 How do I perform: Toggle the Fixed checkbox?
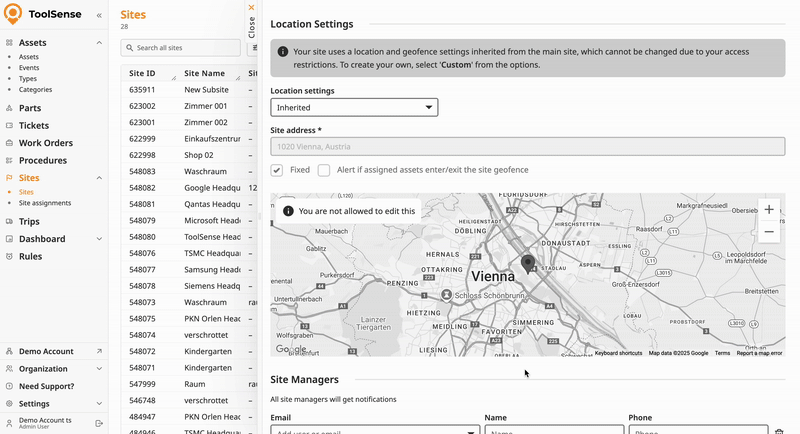pos(277,170)
